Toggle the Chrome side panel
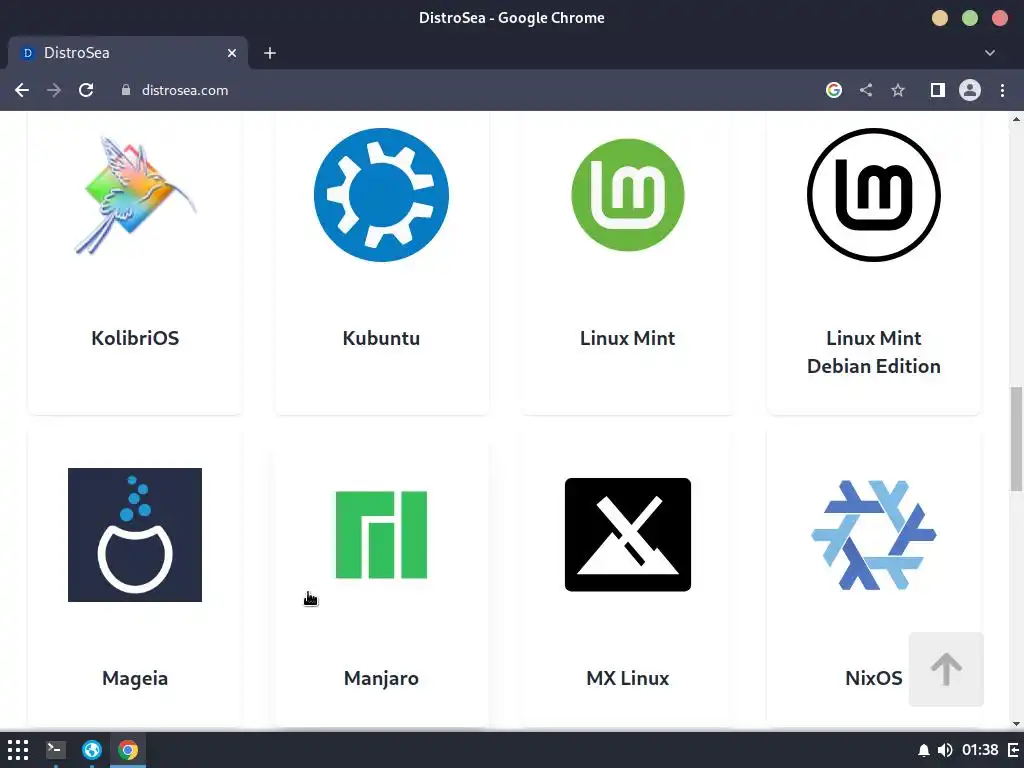The width and height of the screenshot is (1024, 768). point(938,90)
